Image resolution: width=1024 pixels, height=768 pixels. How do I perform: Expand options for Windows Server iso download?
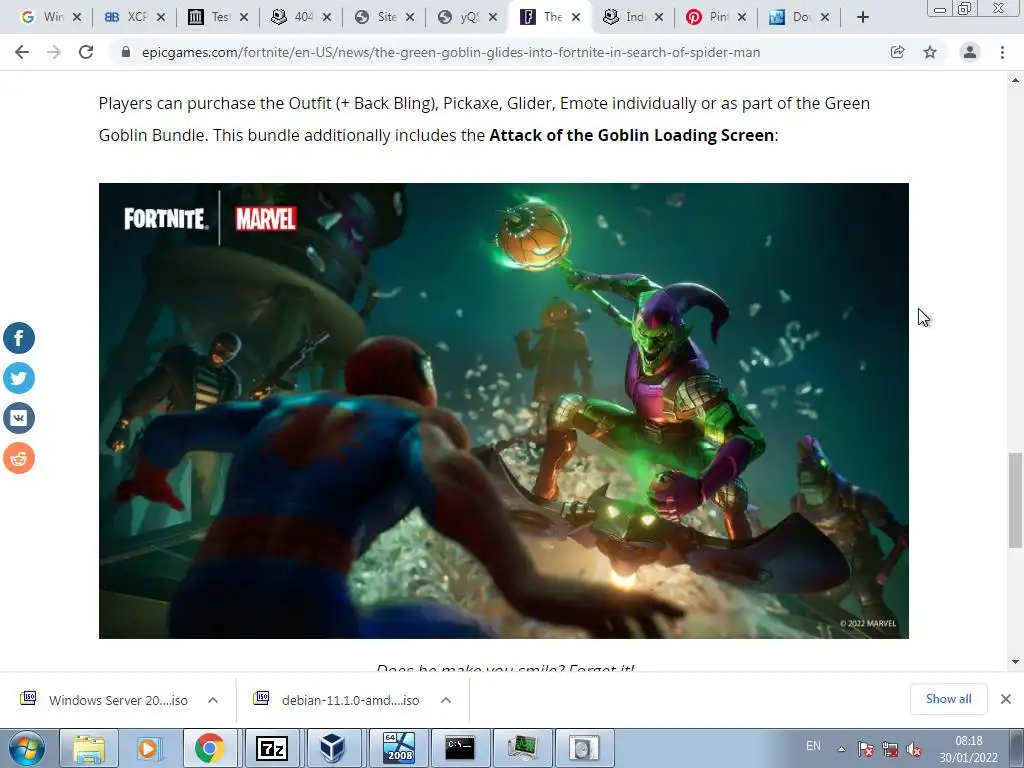coord(213,700)
